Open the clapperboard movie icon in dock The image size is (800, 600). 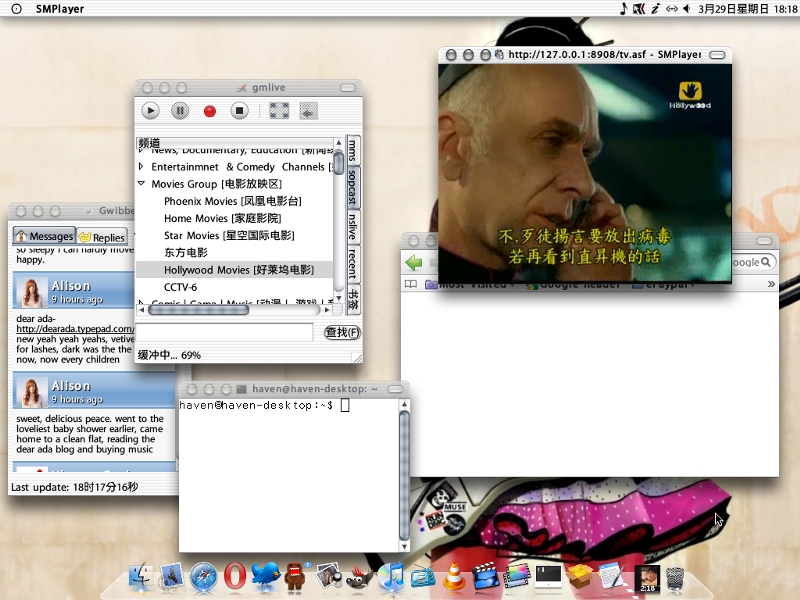pyautogui.click(x=485, y=577)
